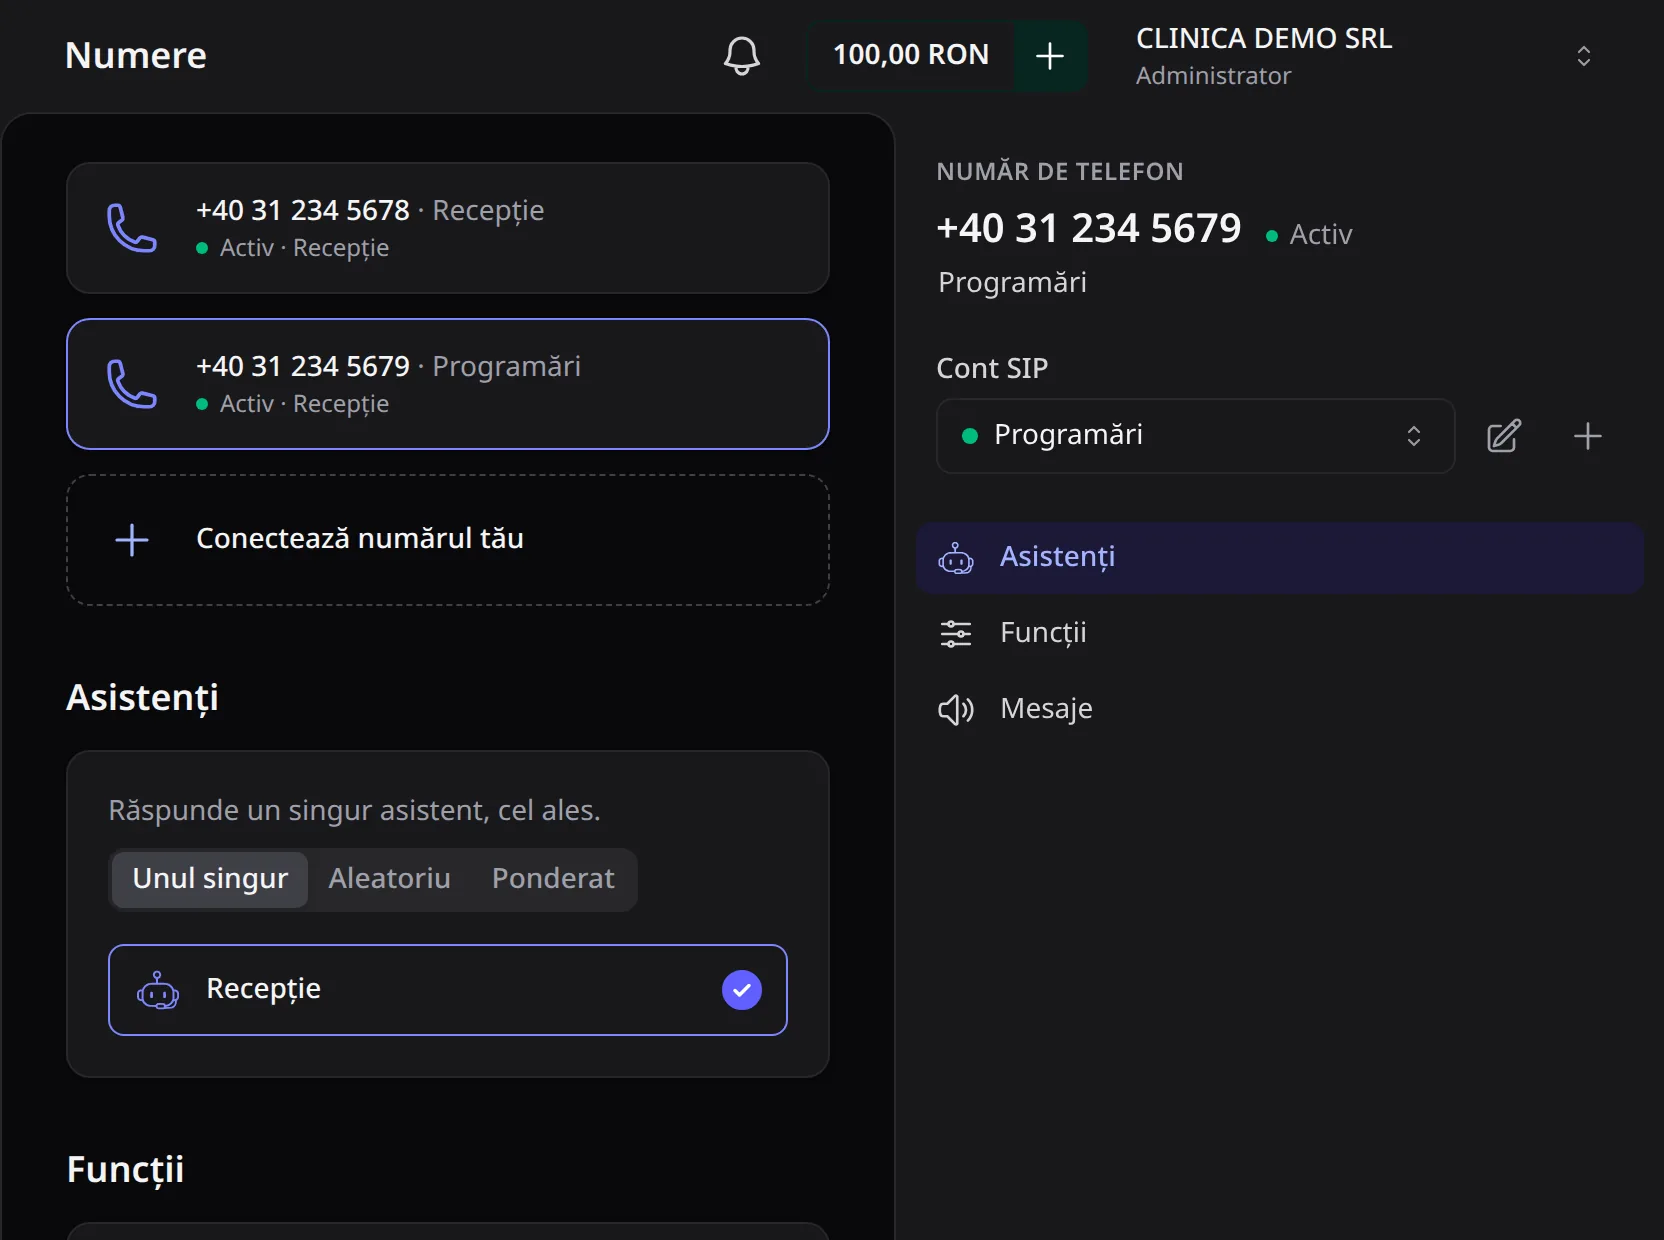Click the Numere page title
The width and height of the screenshot is (1664, 1240).
click(x=136, y=56)
